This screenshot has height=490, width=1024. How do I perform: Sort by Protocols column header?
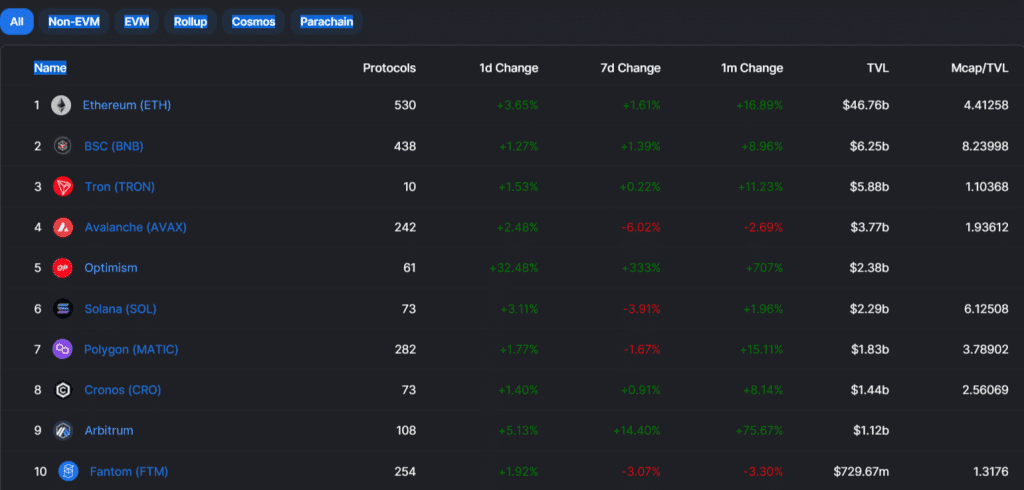(x=389, y=68)
